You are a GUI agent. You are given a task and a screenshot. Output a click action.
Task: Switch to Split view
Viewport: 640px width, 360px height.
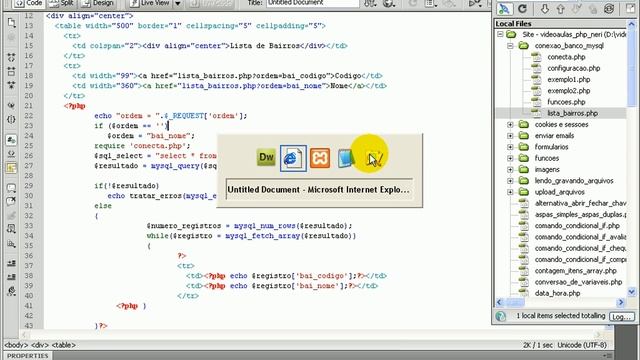61,3
